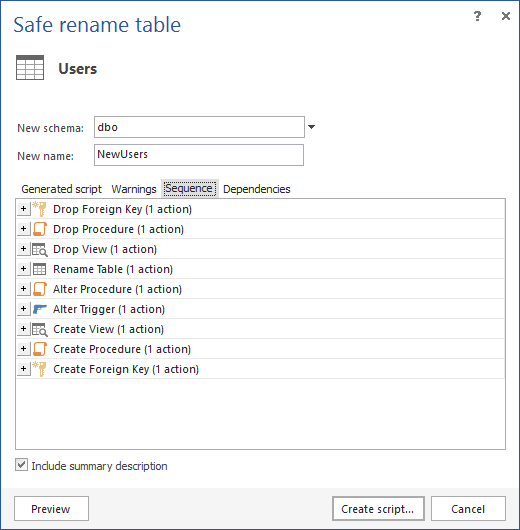Screen dimensions: 520x530
Task: Click the Rename Table grid icon
Action: [39, 269]
